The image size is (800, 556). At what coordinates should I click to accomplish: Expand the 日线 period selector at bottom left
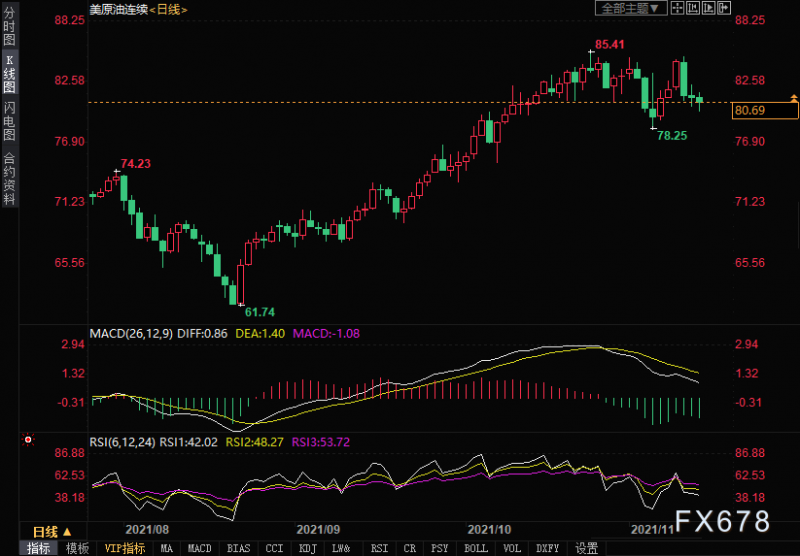point(52,531)
